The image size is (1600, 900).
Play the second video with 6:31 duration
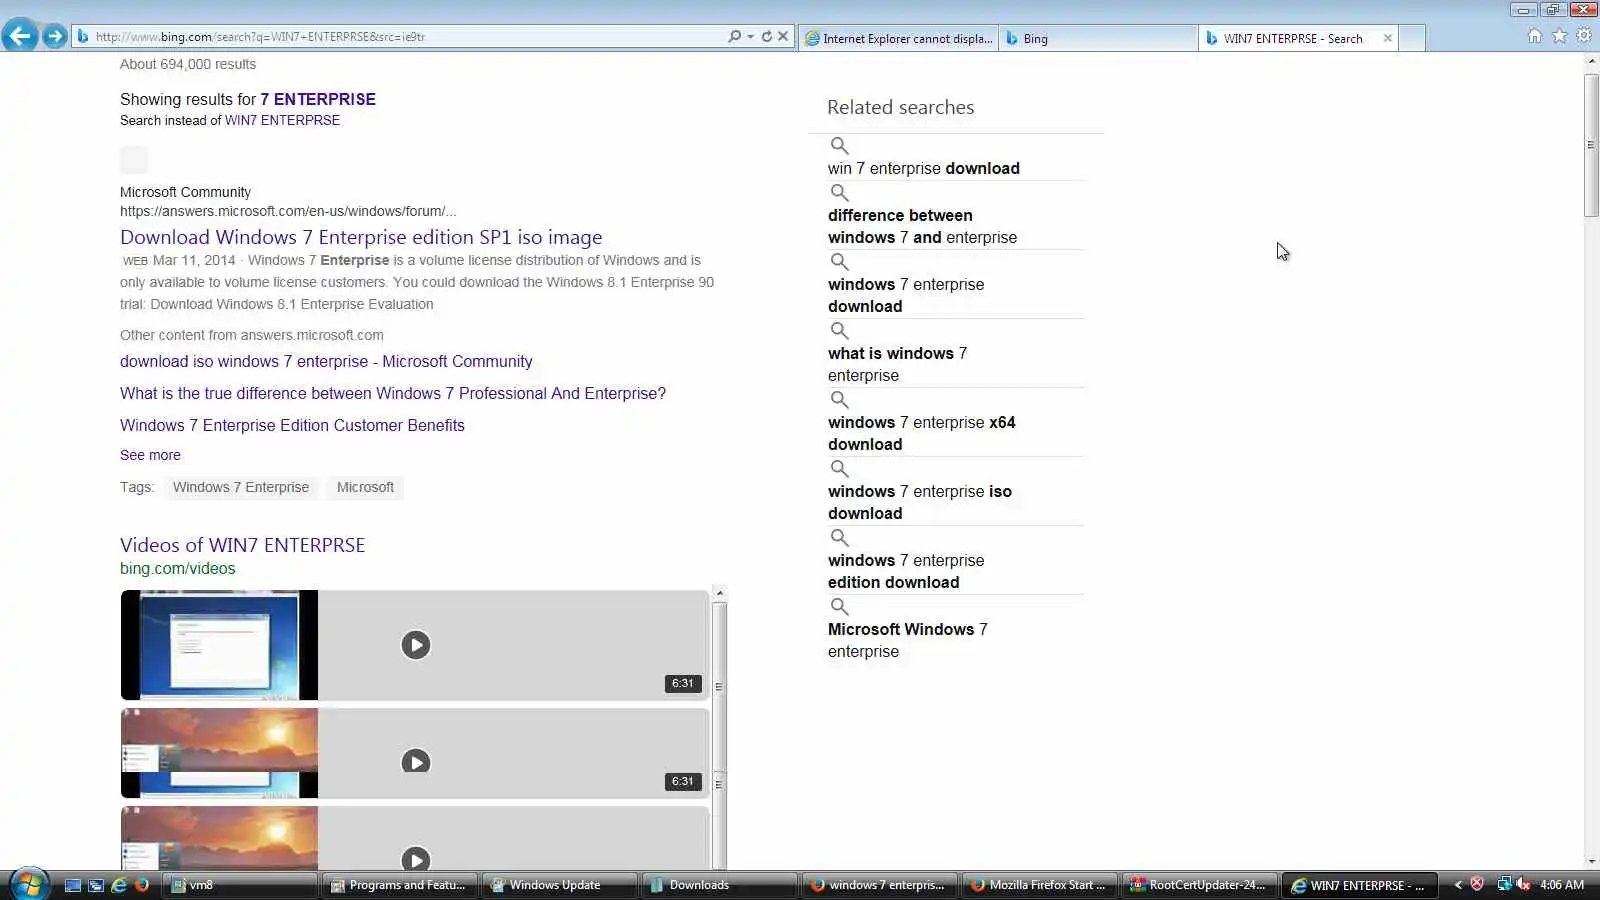(416, 762)
